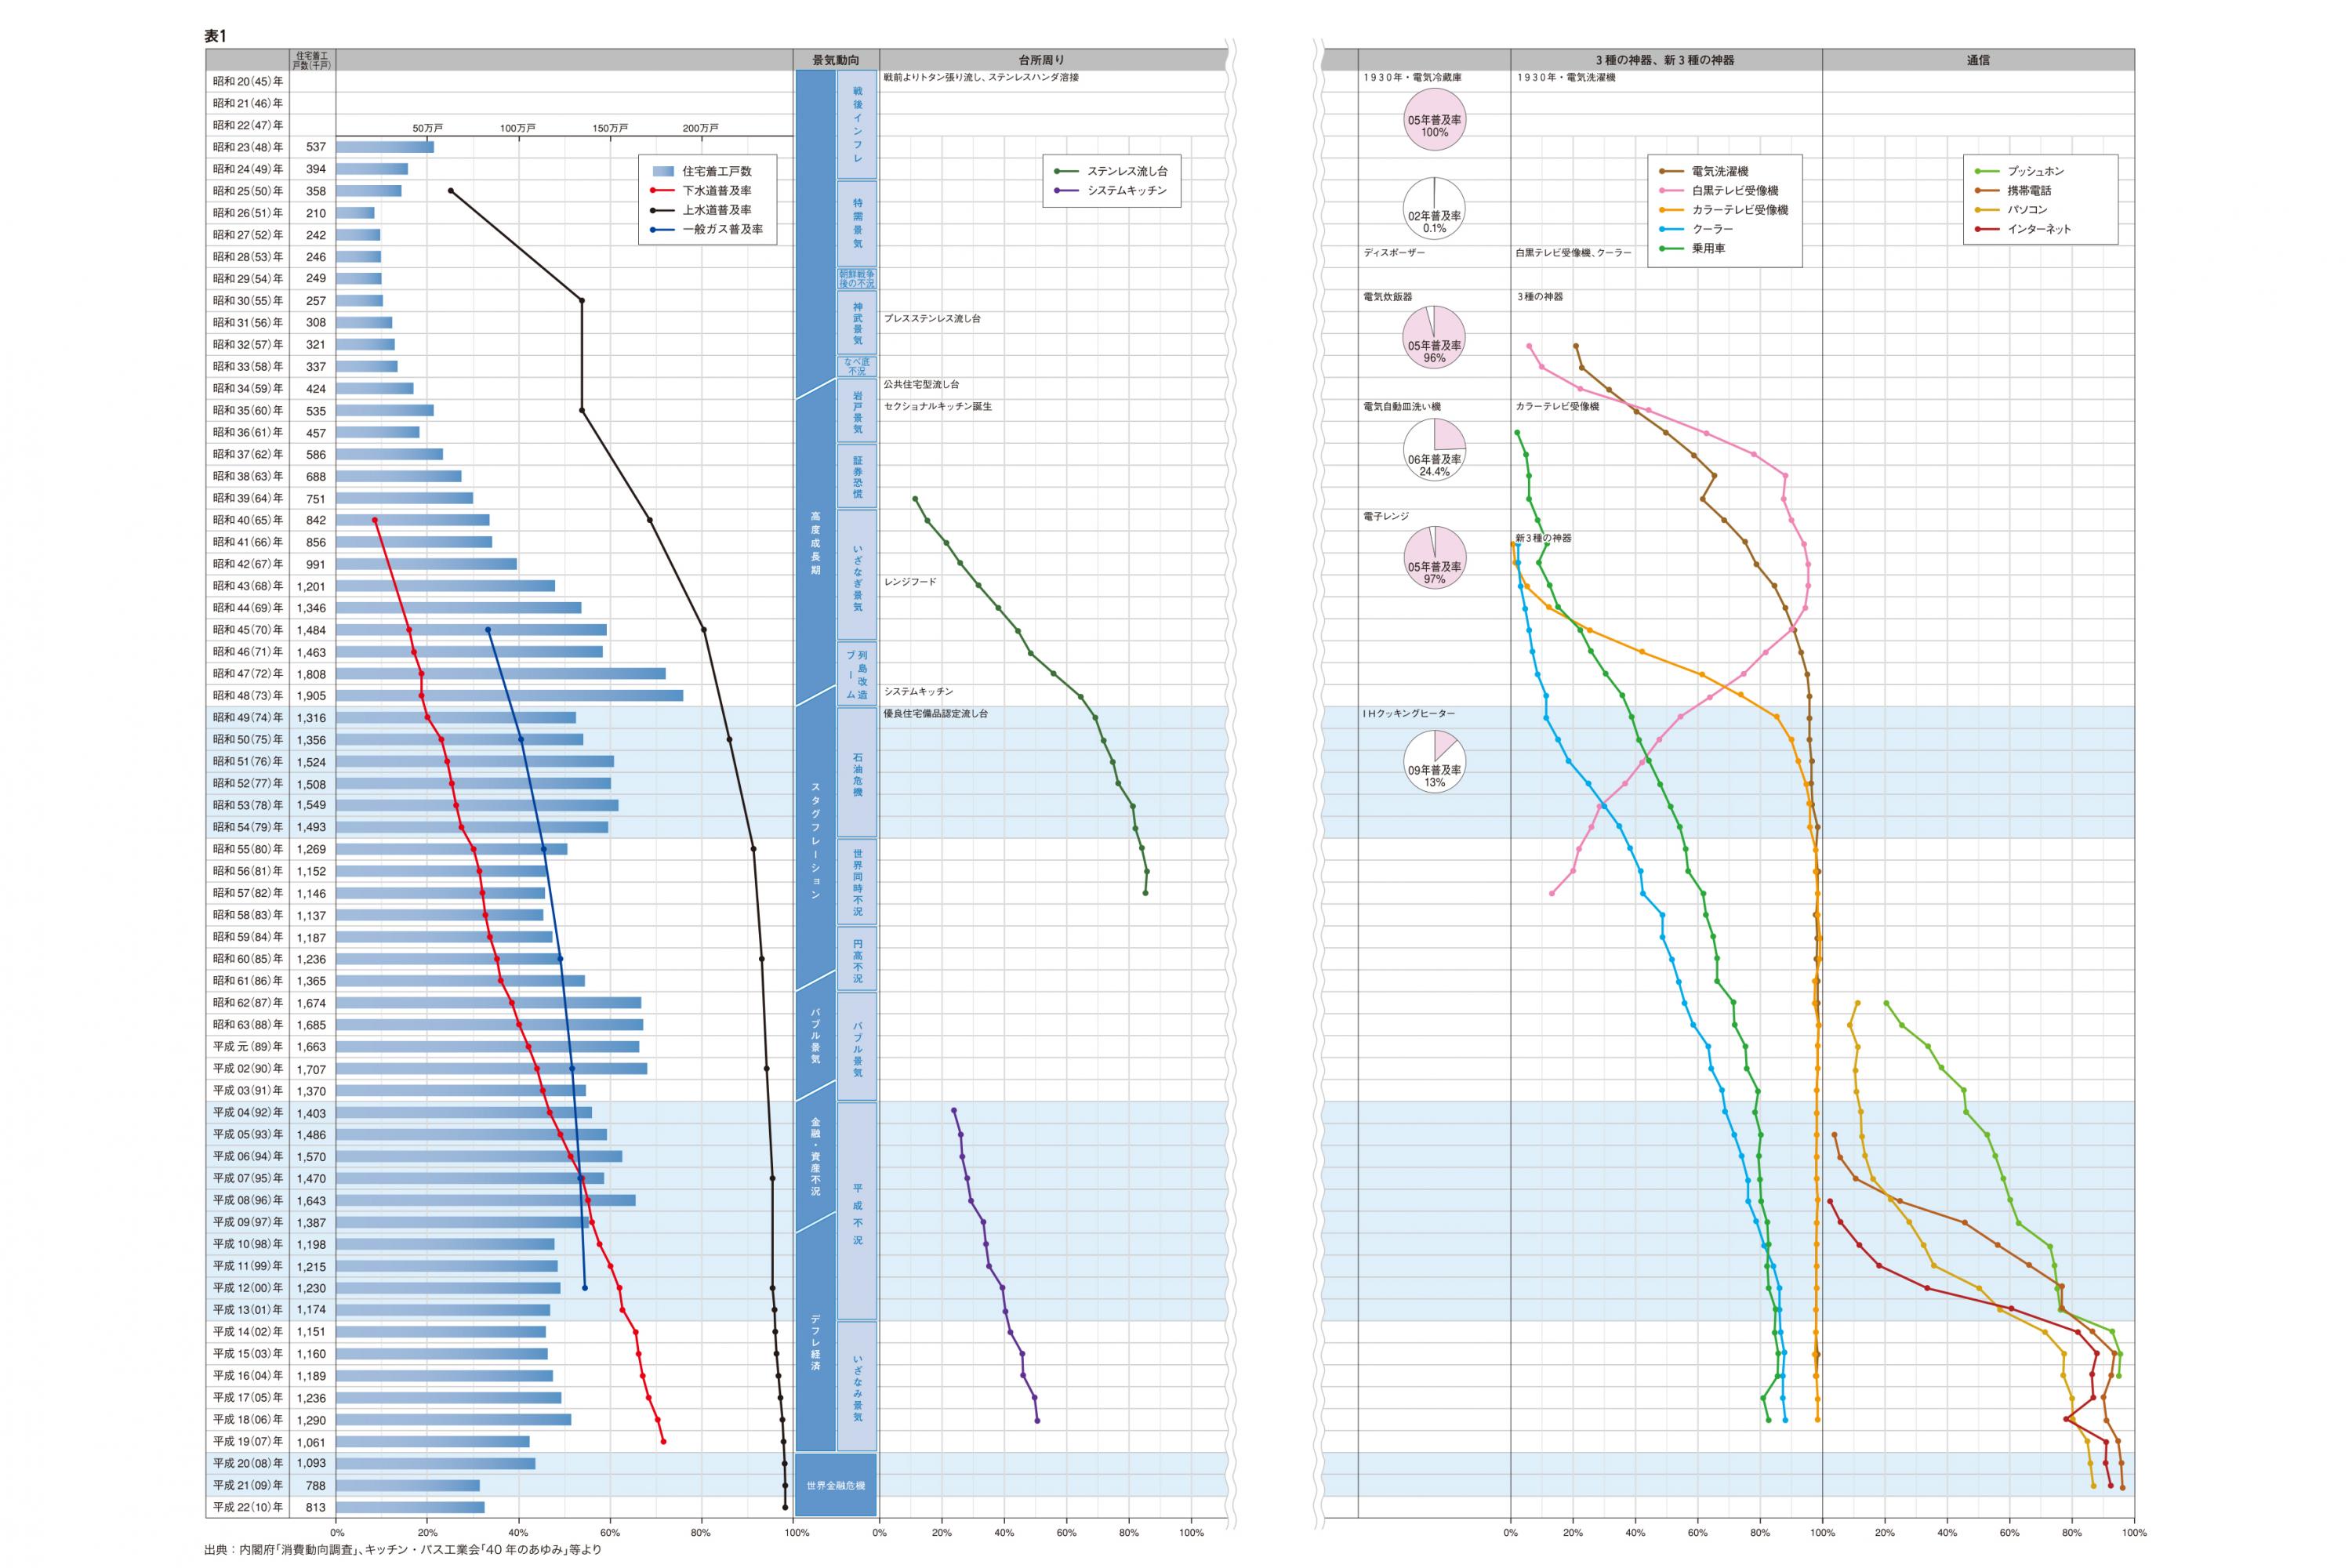Screen dimensions: 2352x1568
Task: Click the IHクッキングヒーター 13% pie chart
Action: [x=1434, y=762]
